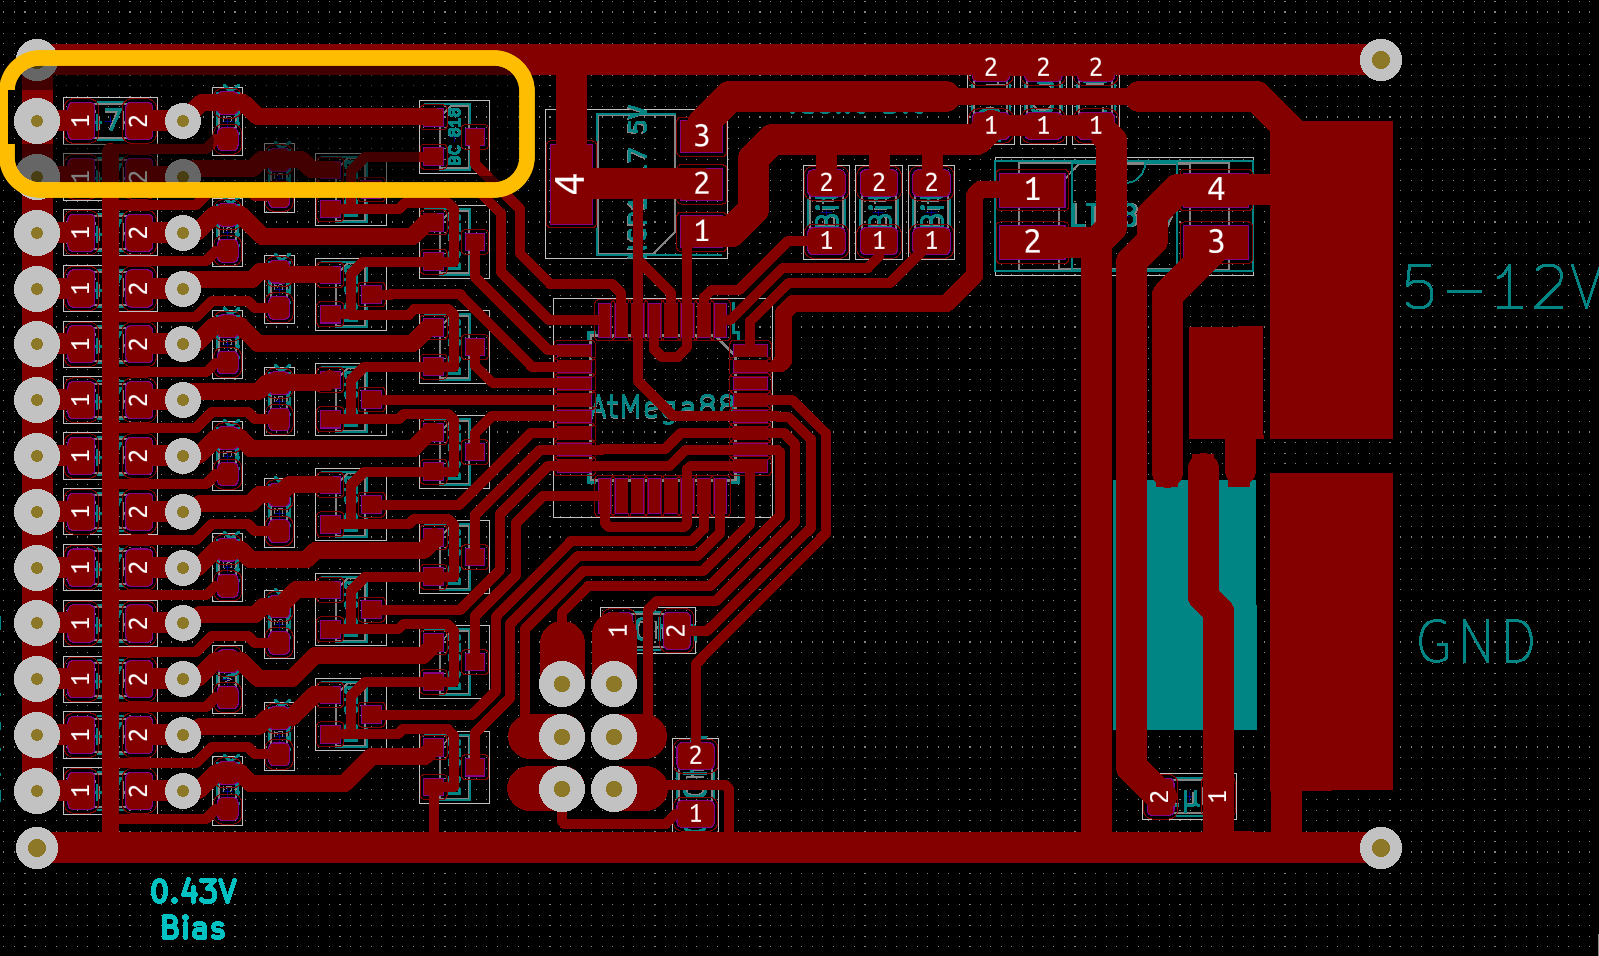Click pad 1 of capacitor above 2x3 header
Screen dimensions: 1599x956
click(618, 630)
